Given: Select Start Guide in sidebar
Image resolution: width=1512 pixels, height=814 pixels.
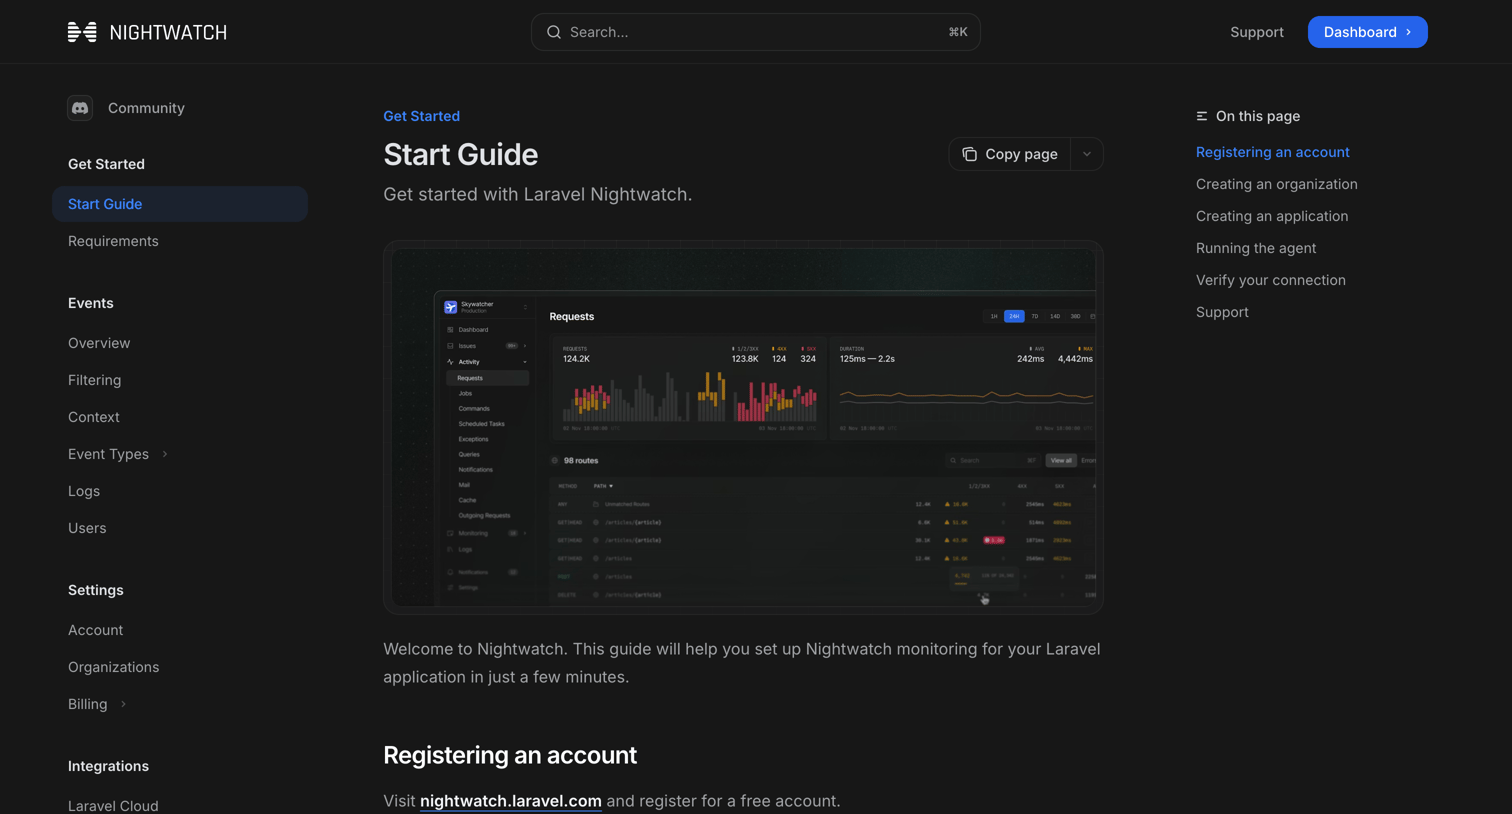Looking at the screenshot, I should (180, 204).
